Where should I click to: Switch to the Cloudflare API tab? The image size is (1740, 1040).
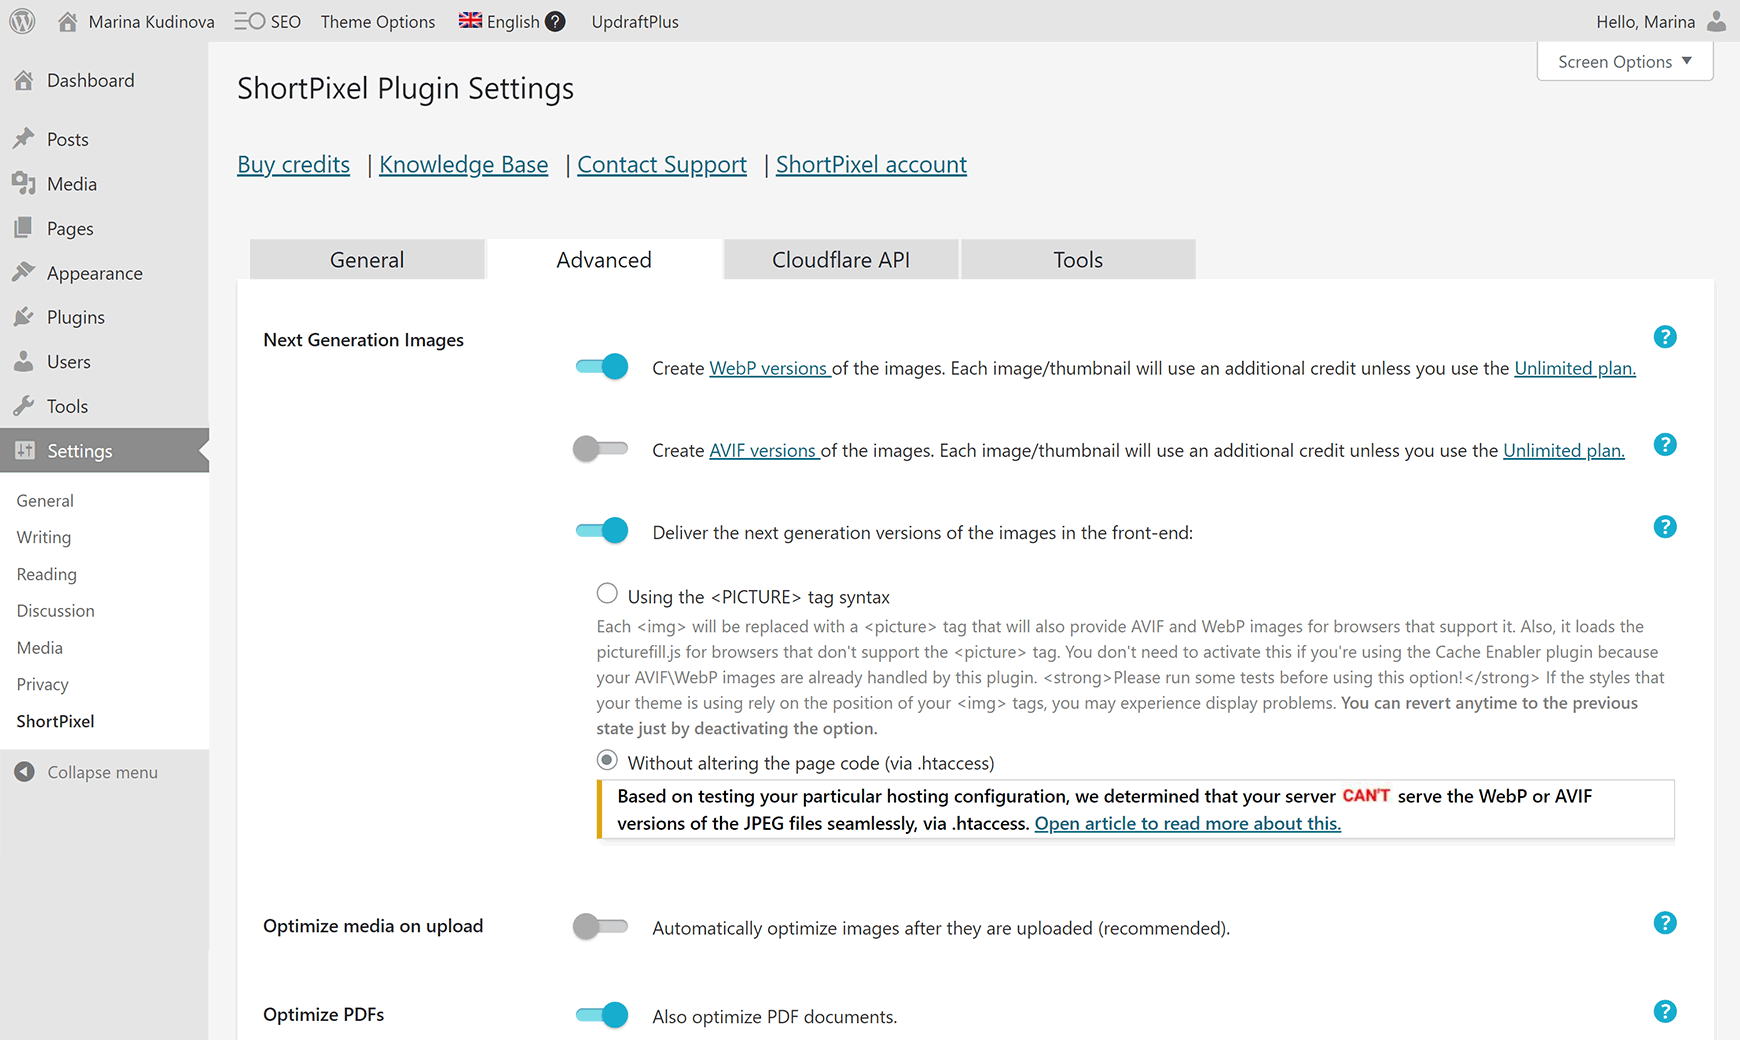tap(841, 259)
